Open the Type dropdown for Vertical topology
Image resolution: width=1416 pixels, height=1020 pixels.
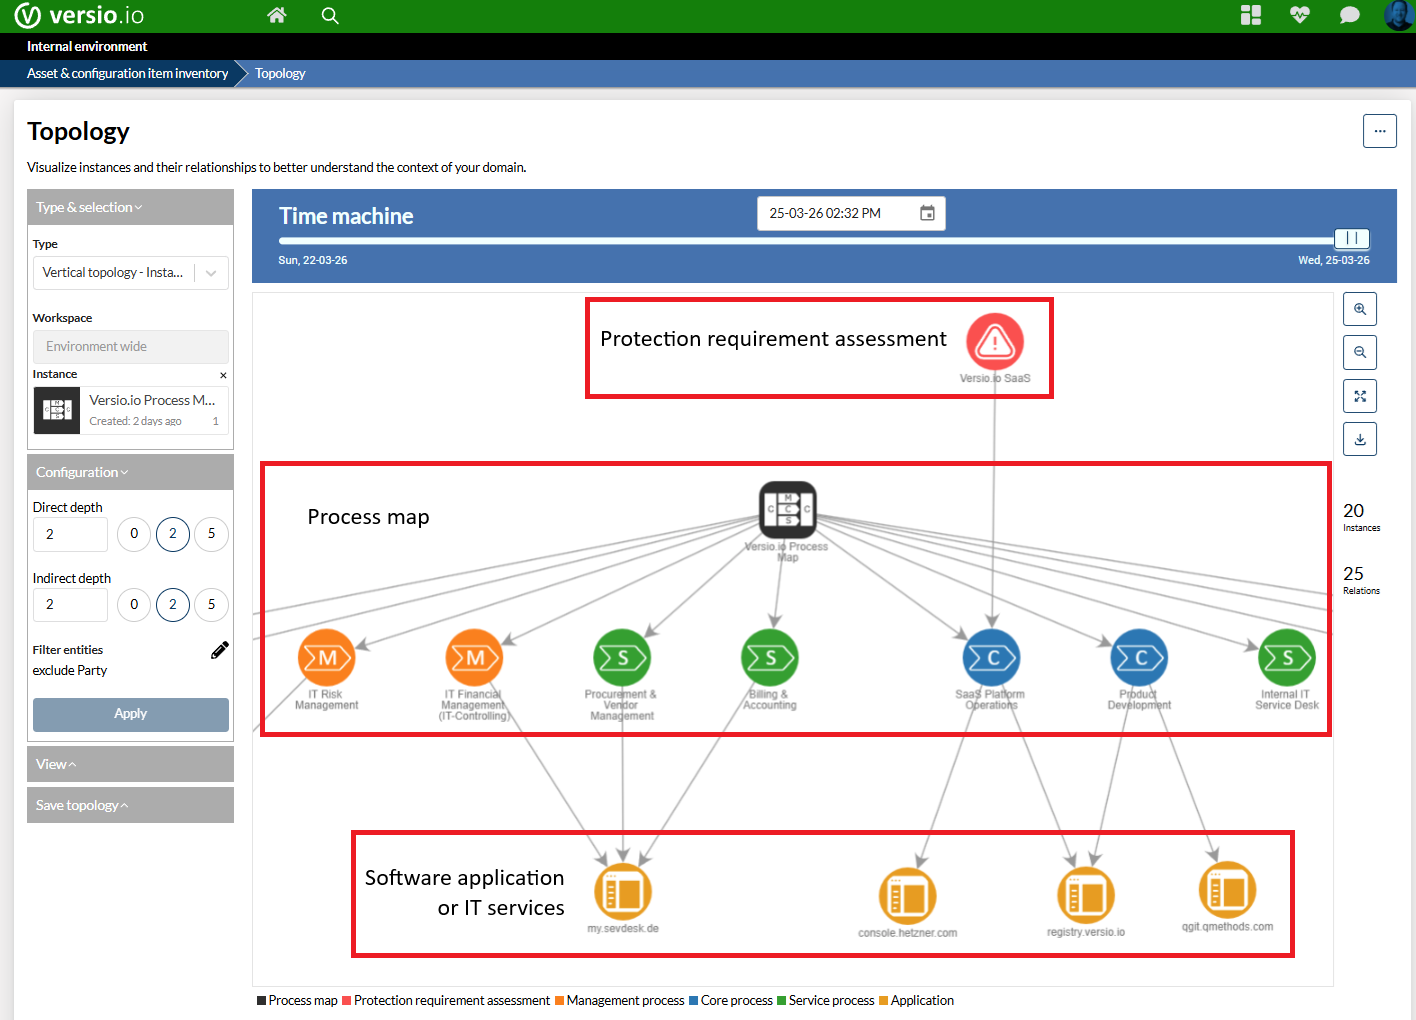pos(210,272)
